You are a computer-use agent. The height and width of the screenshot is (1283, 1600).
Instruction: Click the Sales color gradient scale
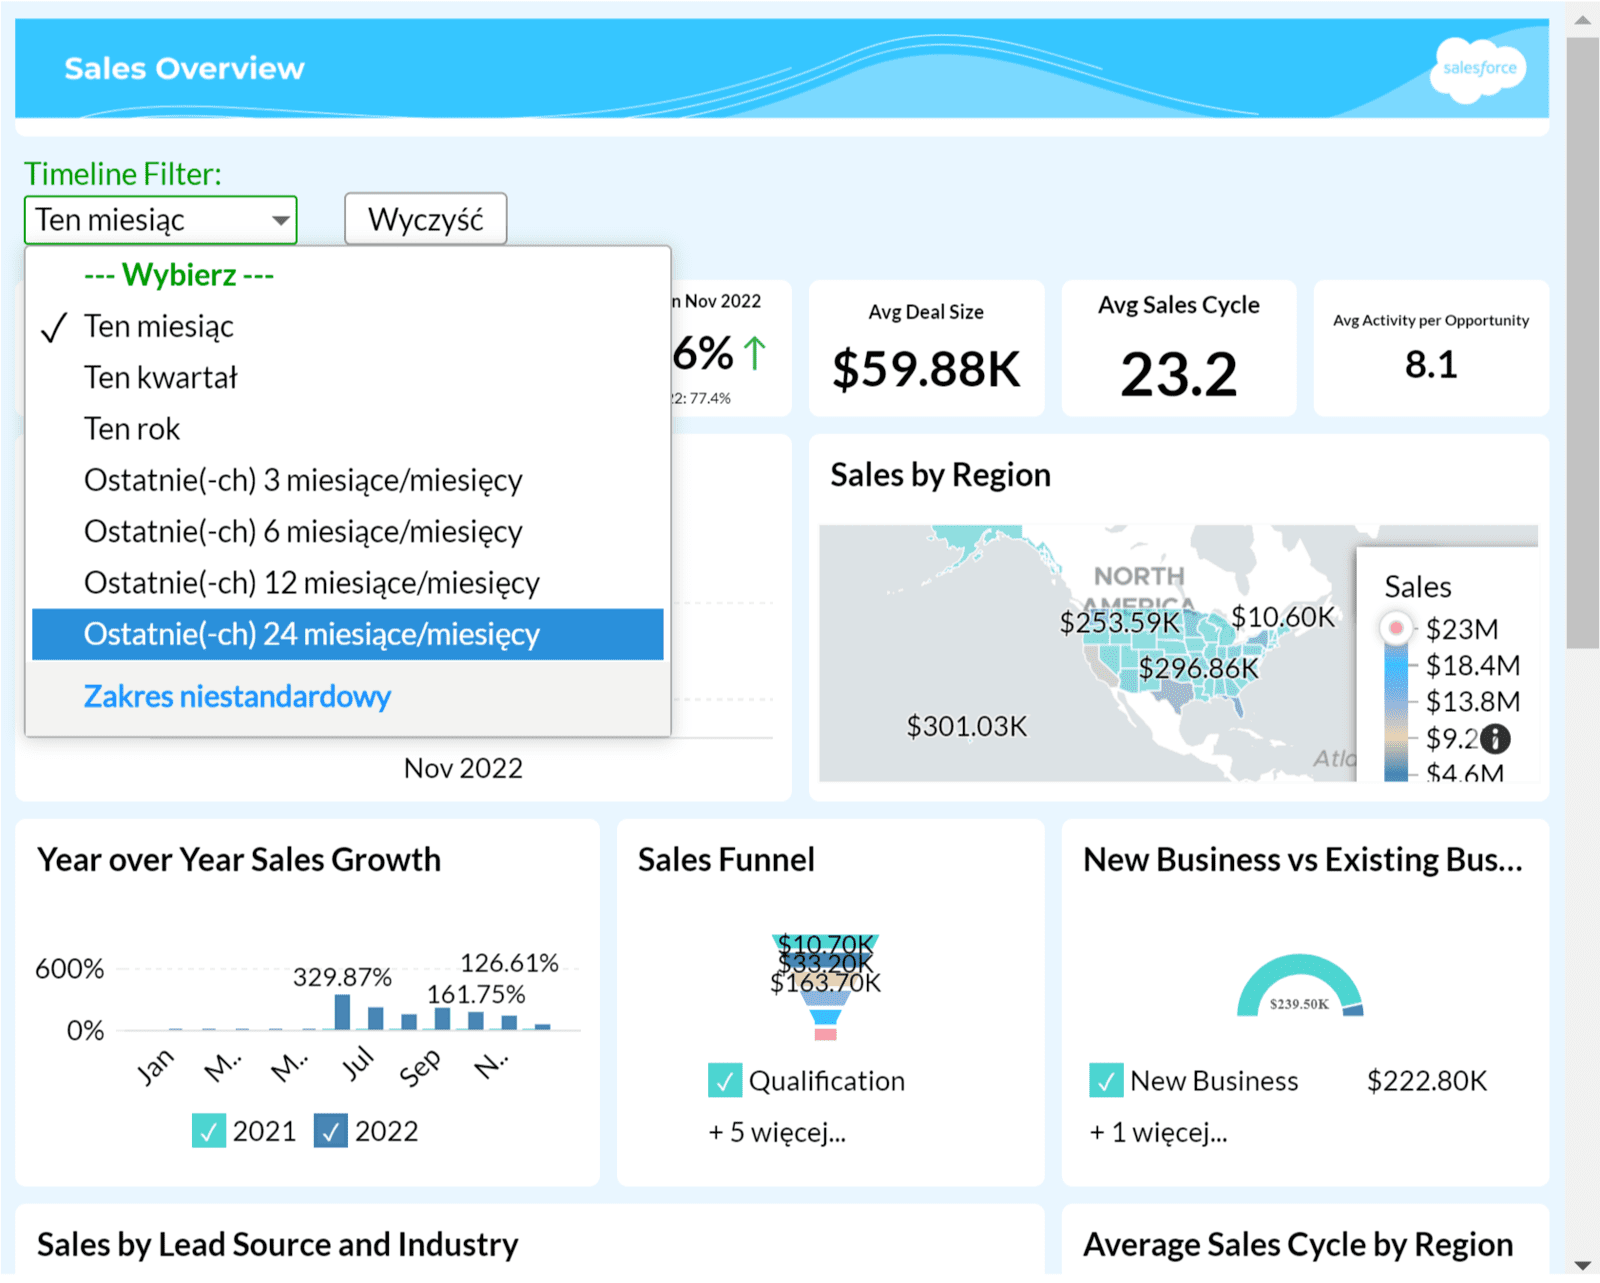[1395, 712]
